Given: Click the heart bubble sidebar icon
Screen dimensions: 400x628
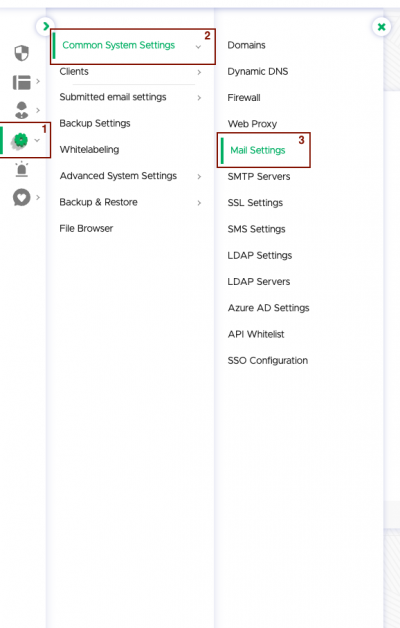Looking at the screenshot, I should click(22, 197).
